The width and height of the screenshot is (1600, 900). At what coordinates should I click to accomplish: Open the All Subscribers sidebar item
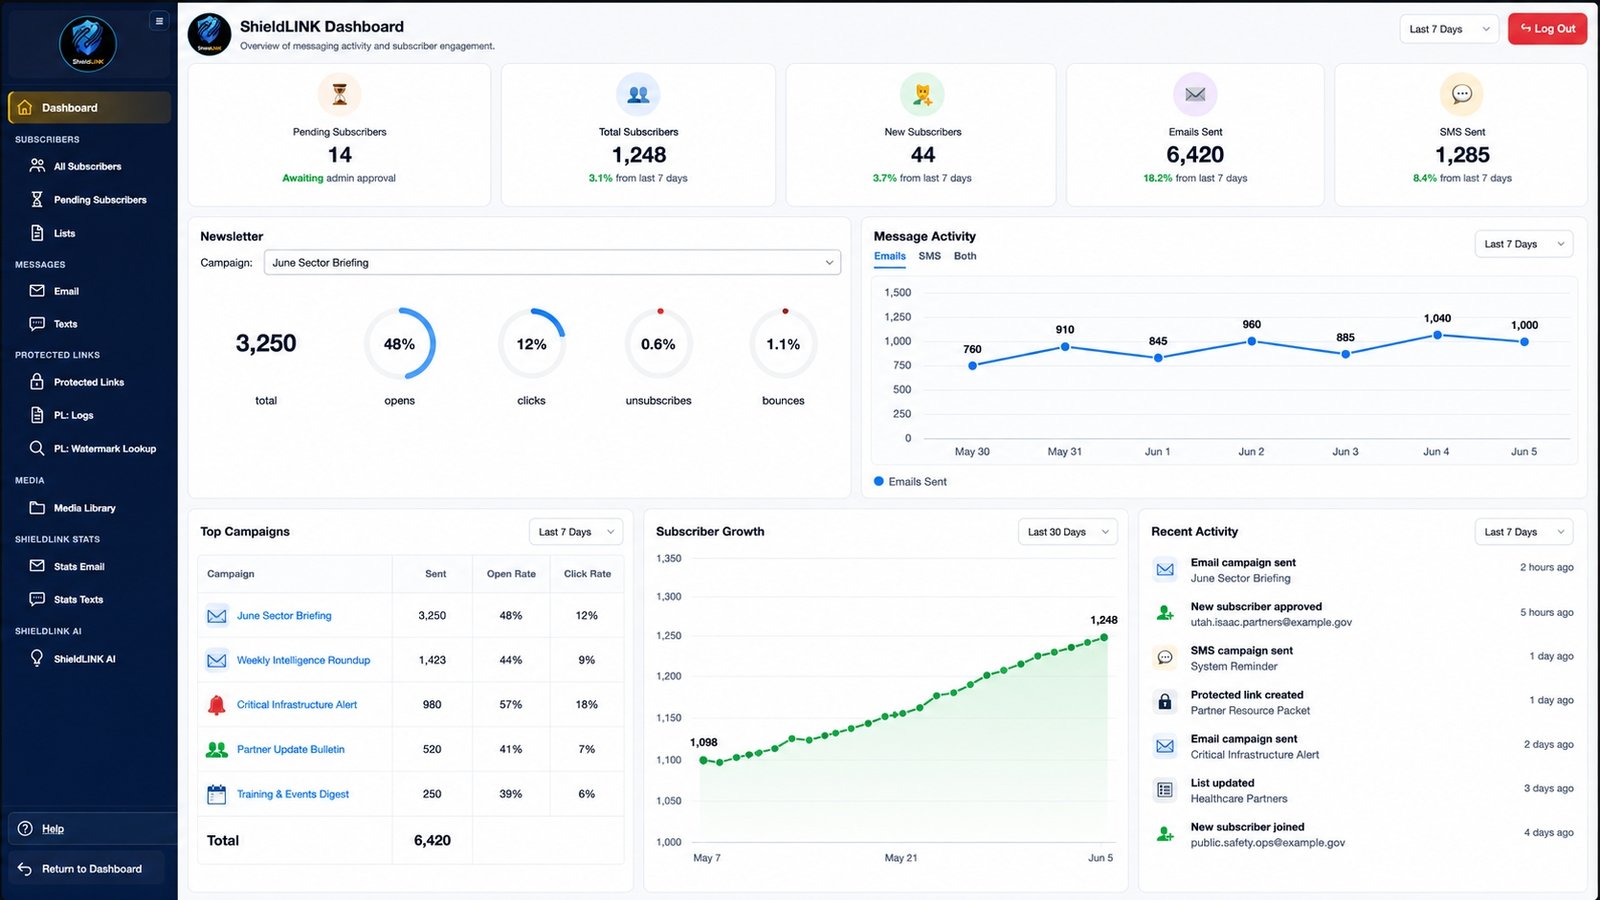[x=89, y=166]
